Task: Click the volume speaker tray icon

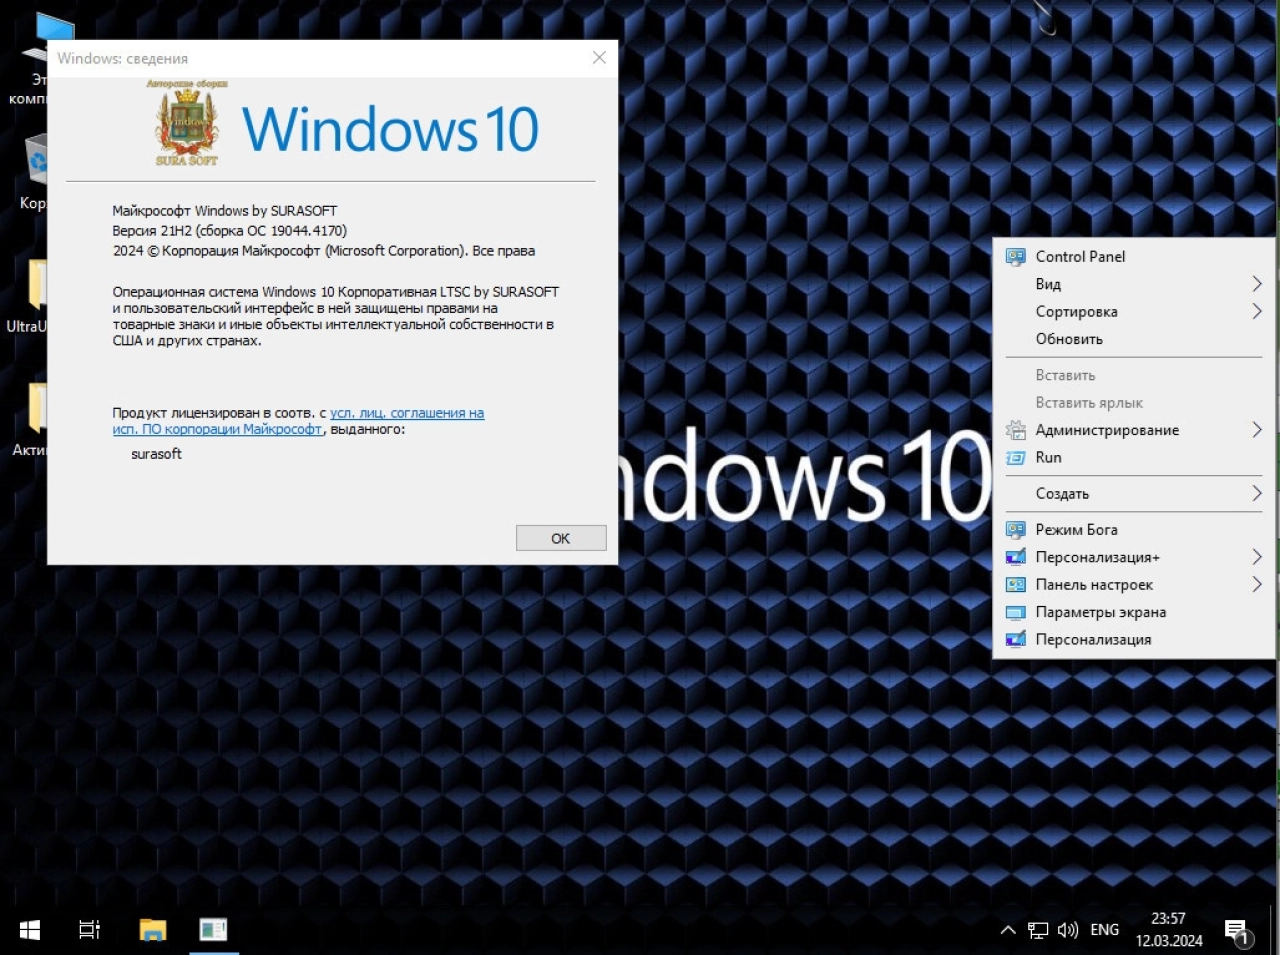Action: [x=1068, y=930]
